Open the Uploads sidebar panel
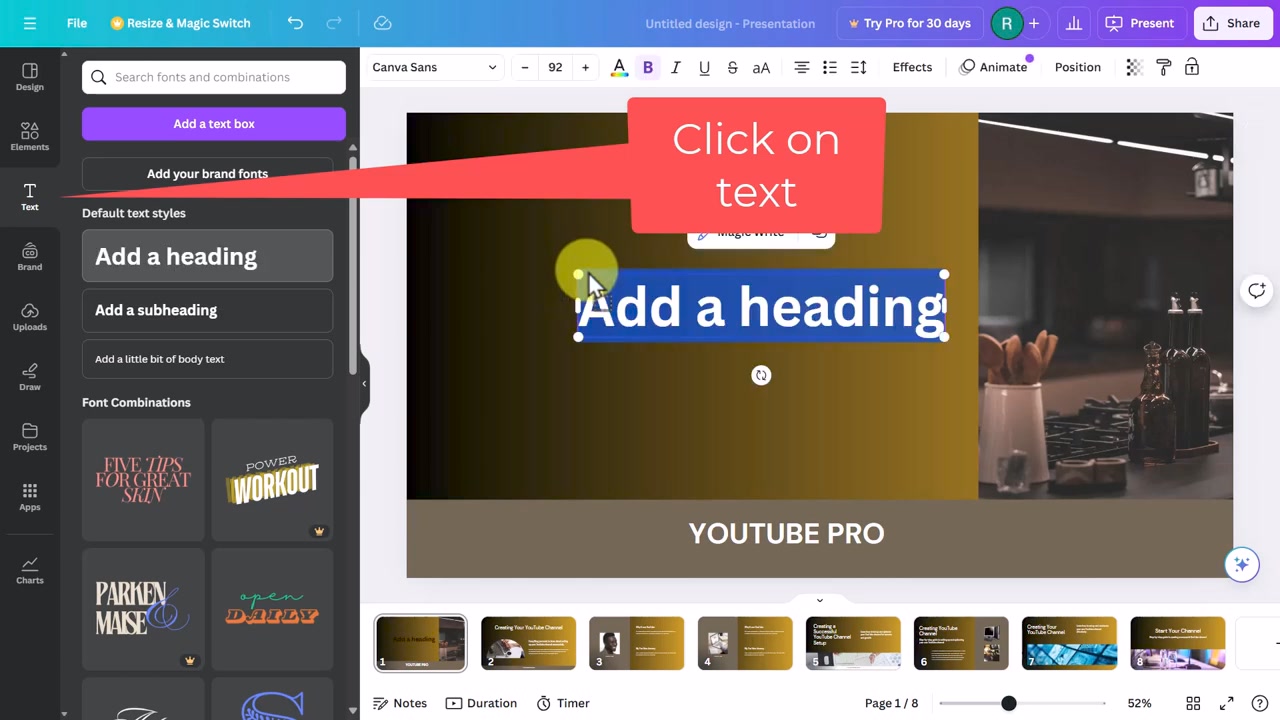Image resolution: width=1280 pixels, height=720 pixels. [30, 317]
